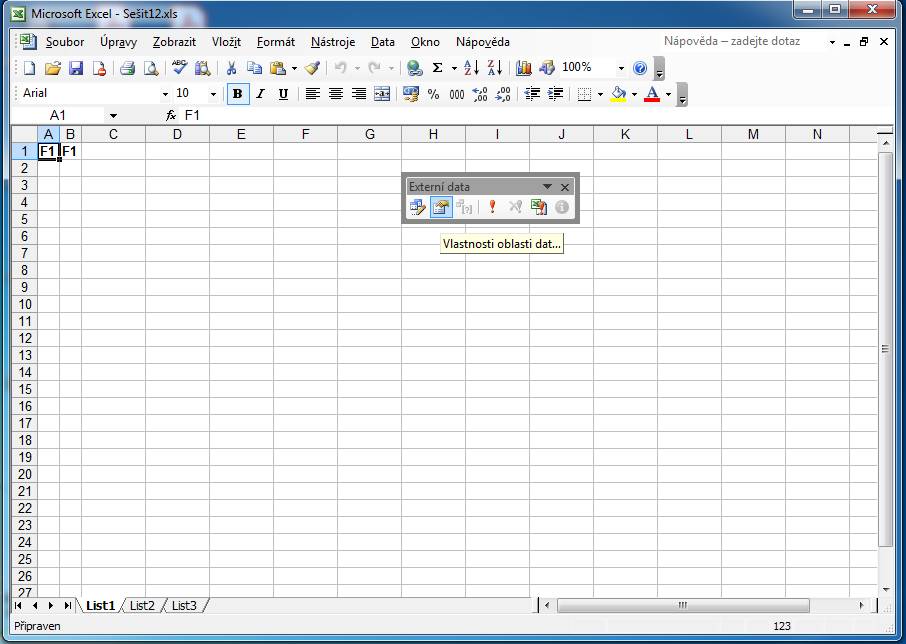
Task: Sort descending Z to A
Action: pos(495,68)
